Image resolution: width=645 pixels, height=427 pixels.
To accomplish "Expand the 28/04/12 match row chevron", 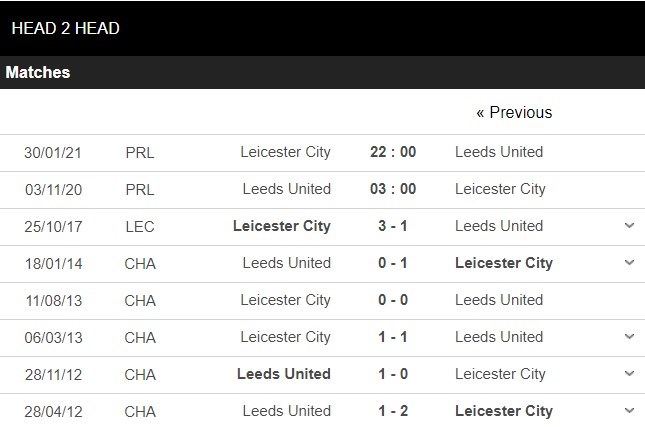I will click(x=629, y=411).
